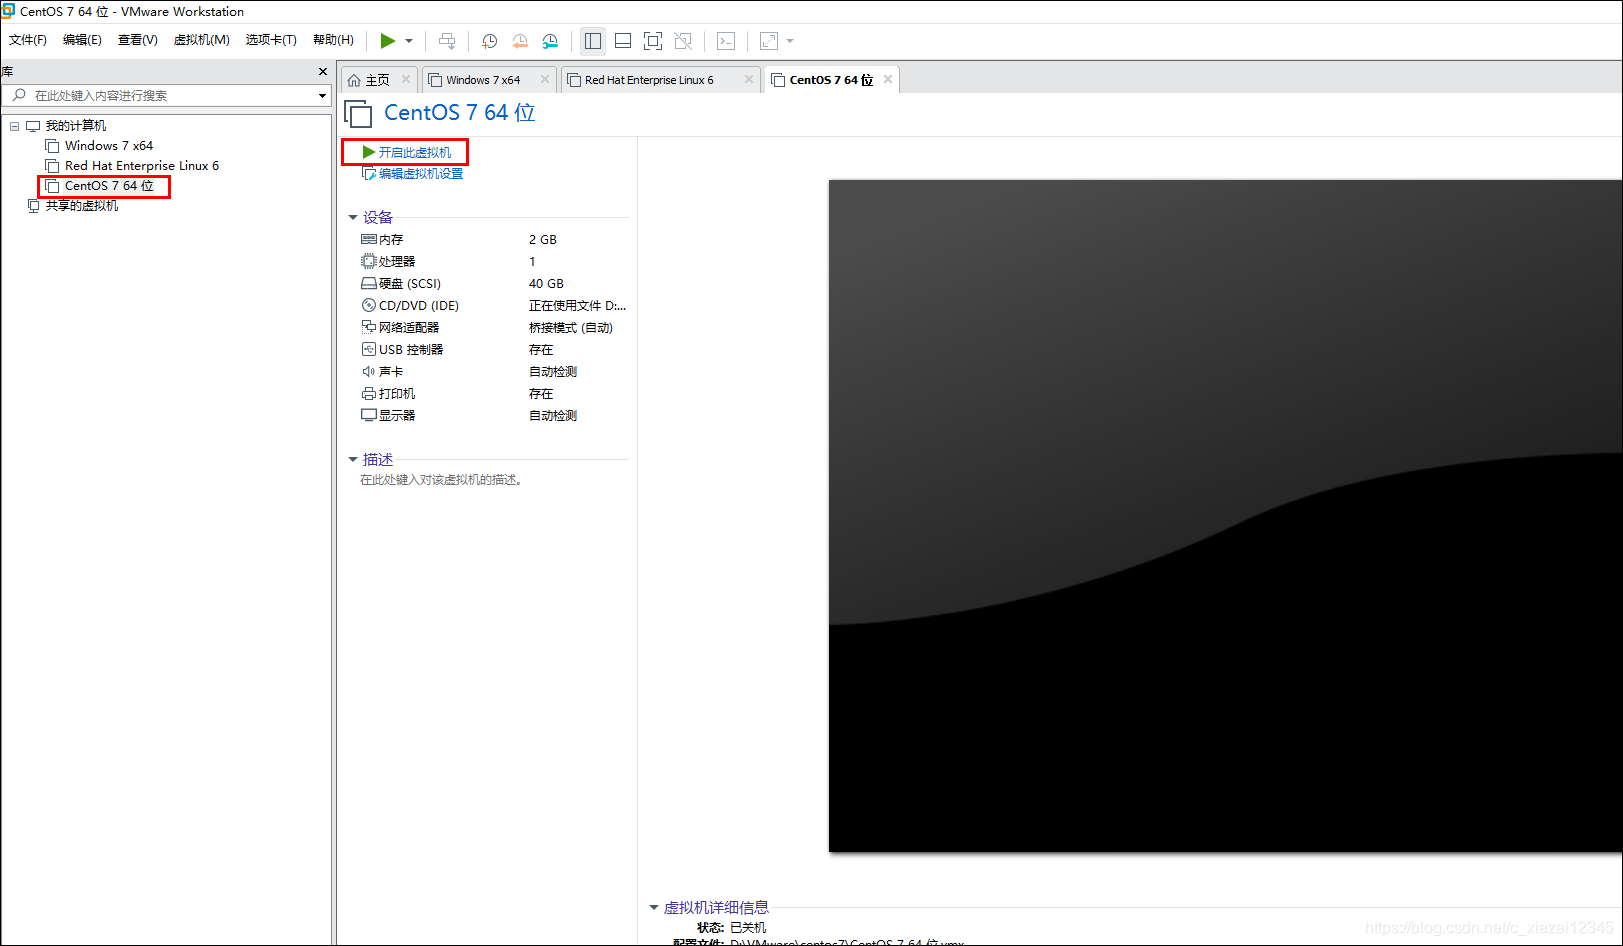Click the 处理器 processor device icon
Viewport: 1623px width, 946px height.
[369, 262]
